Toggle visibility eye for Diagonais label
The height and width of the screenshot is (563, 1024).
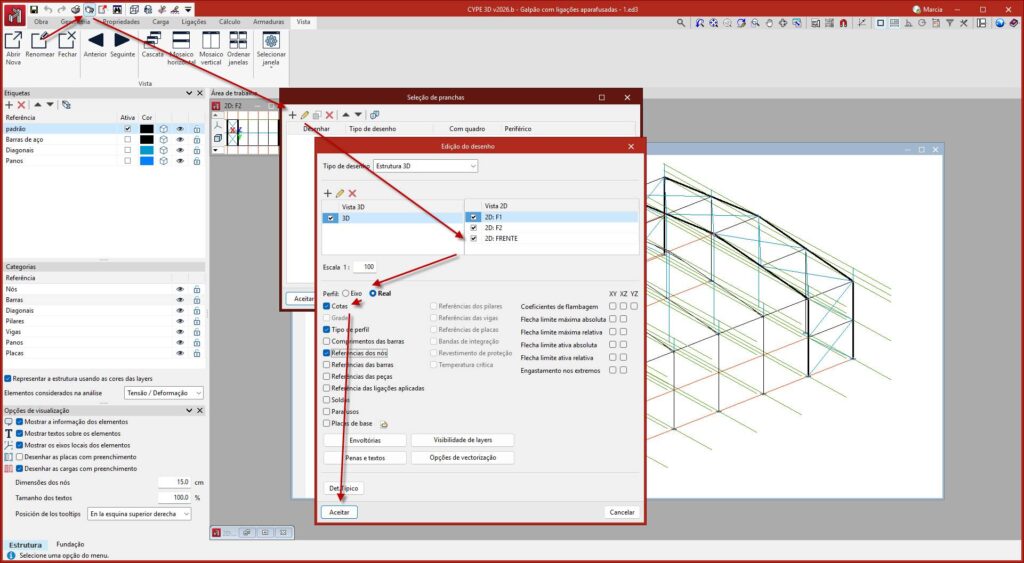pyautogui.click(x=181, y=150)
